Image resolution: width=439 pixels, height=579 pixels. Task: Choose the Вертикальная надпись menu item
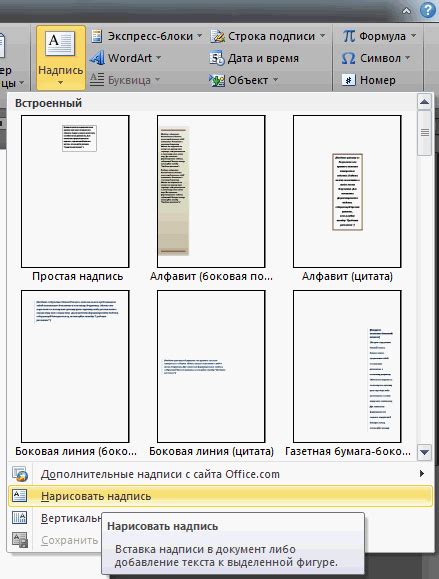pyautogui.click(x=55, y=518)
